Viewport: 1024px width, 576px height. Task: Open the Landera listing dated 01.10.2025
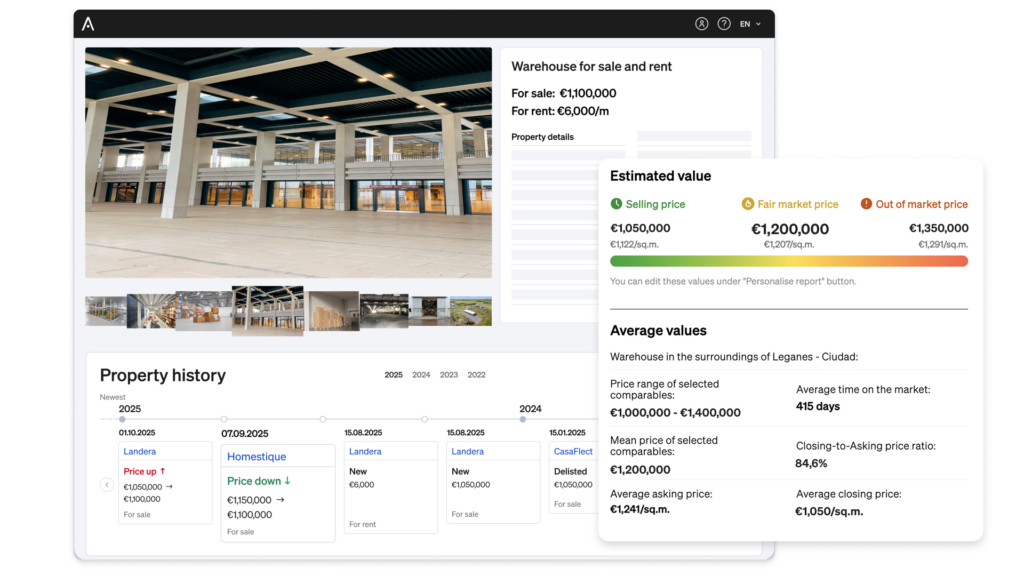[x=139, y=451]
